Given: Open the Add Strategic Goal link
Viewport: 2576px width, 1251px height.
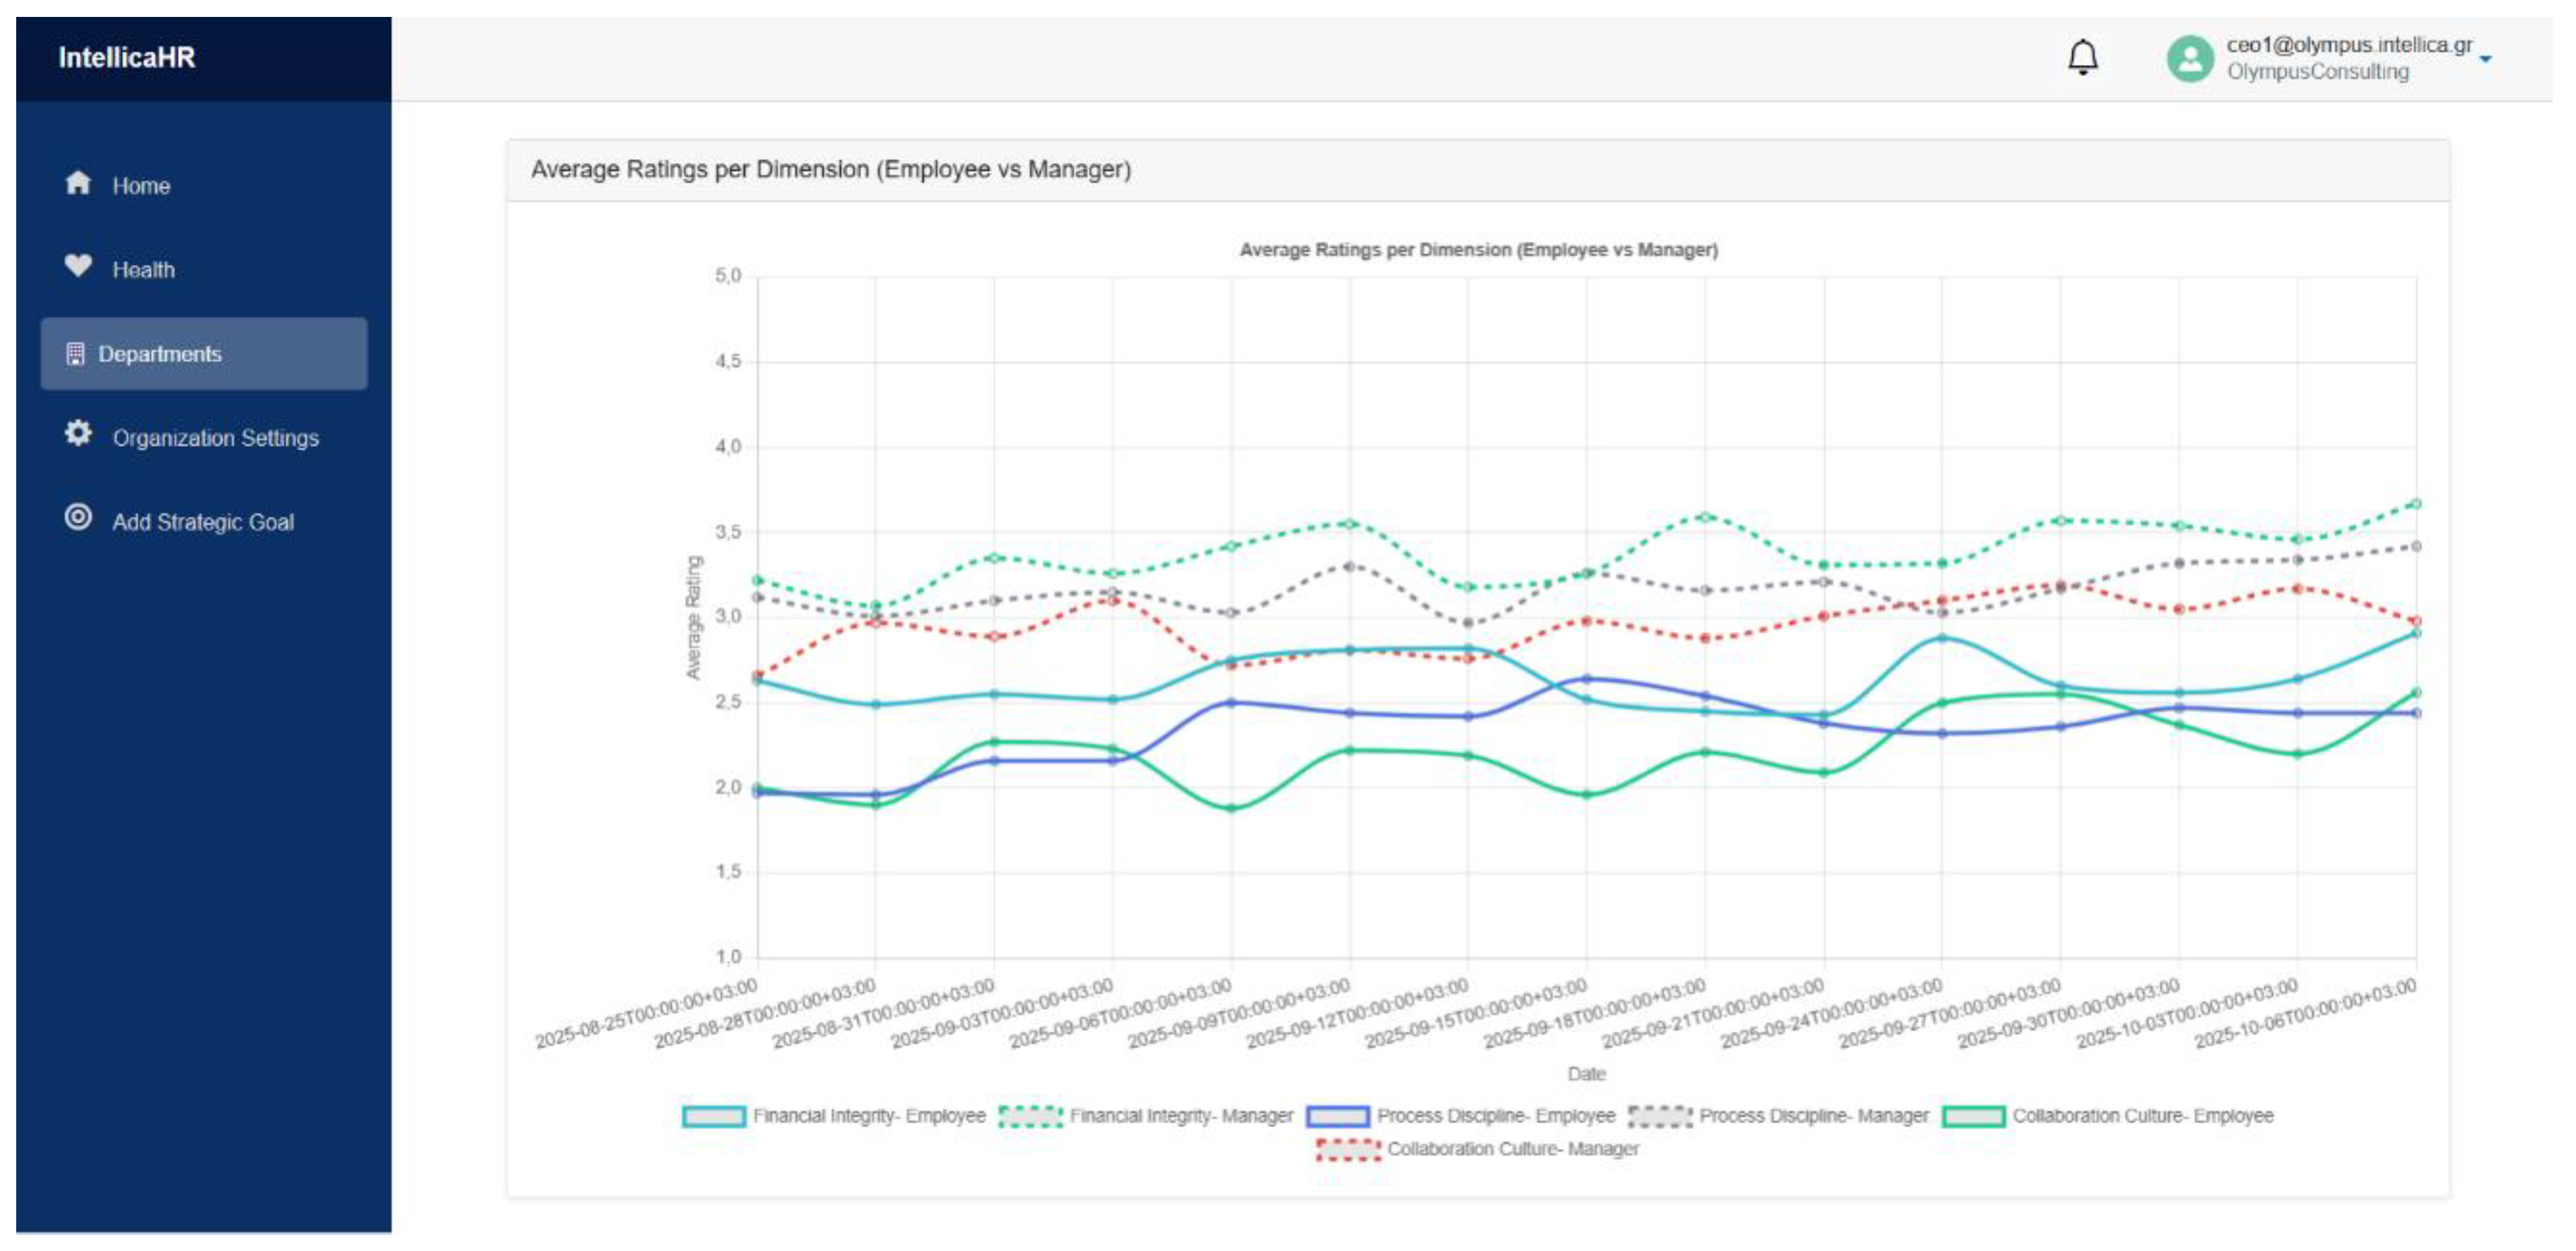Looking at the screenshot, I should [x=203, y=522].
